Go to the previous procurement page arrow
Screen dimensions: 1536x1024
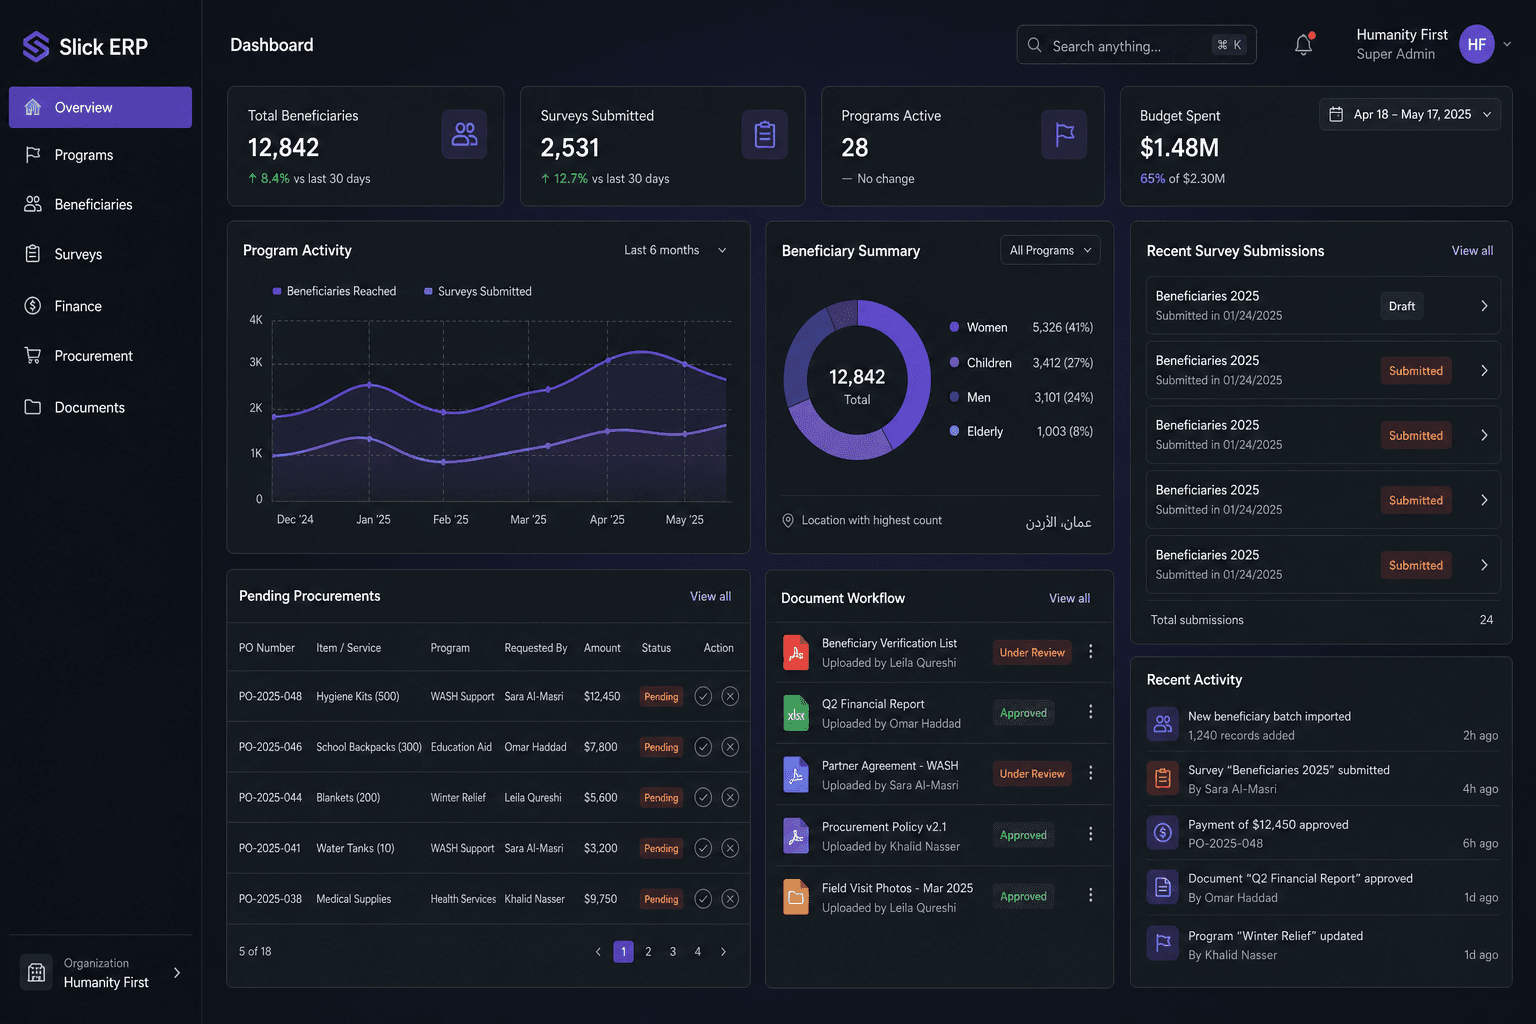598,951
